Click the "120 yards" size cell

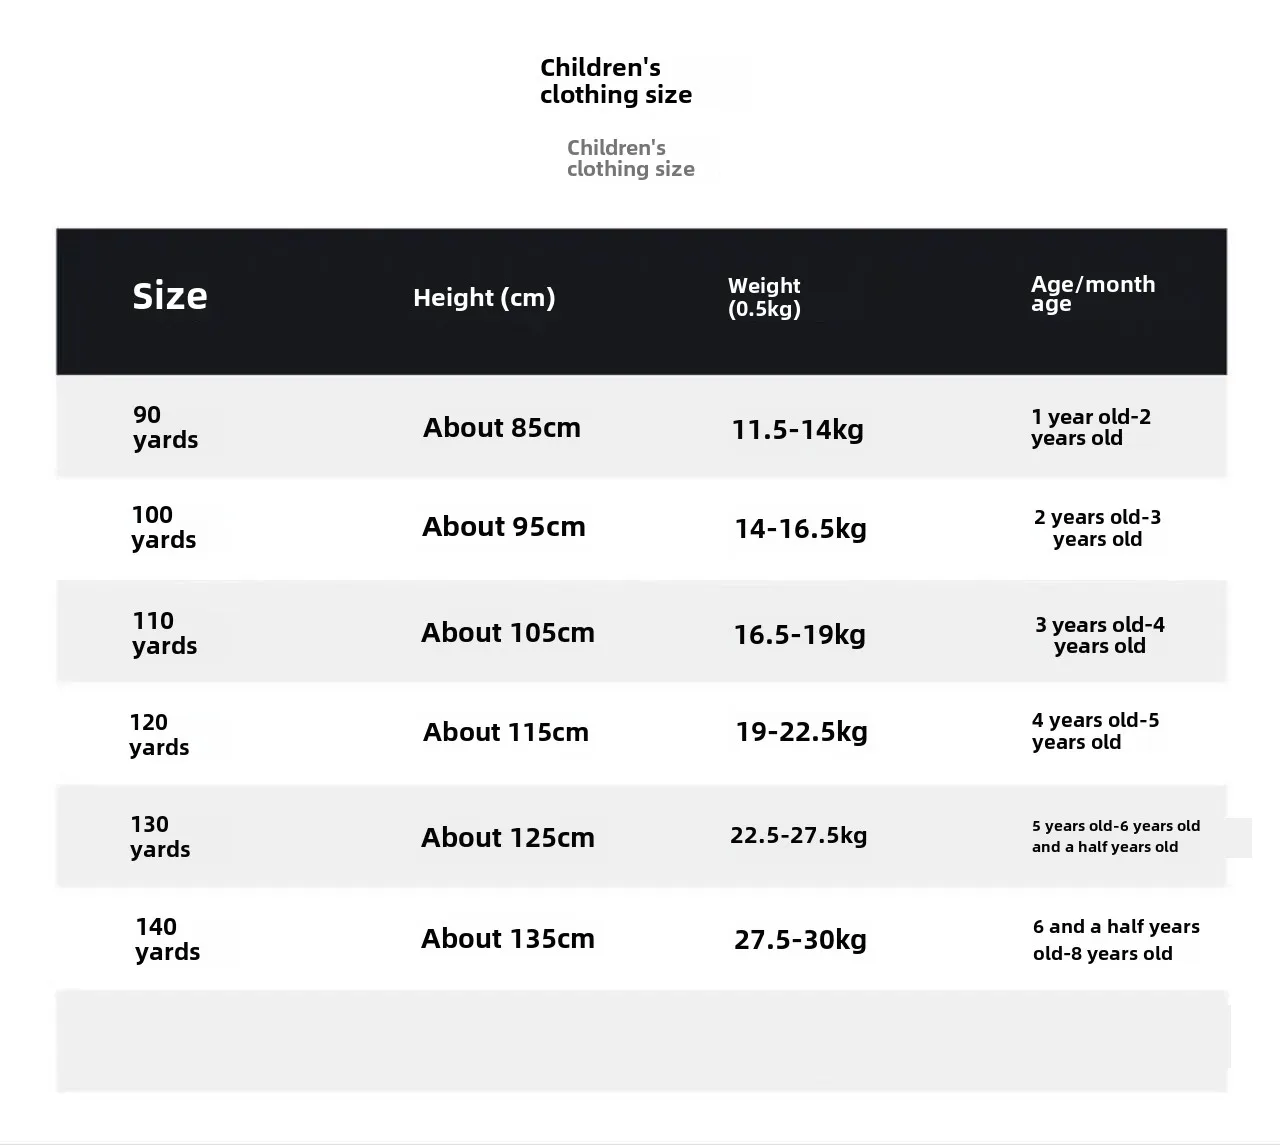tap(159, 735)
